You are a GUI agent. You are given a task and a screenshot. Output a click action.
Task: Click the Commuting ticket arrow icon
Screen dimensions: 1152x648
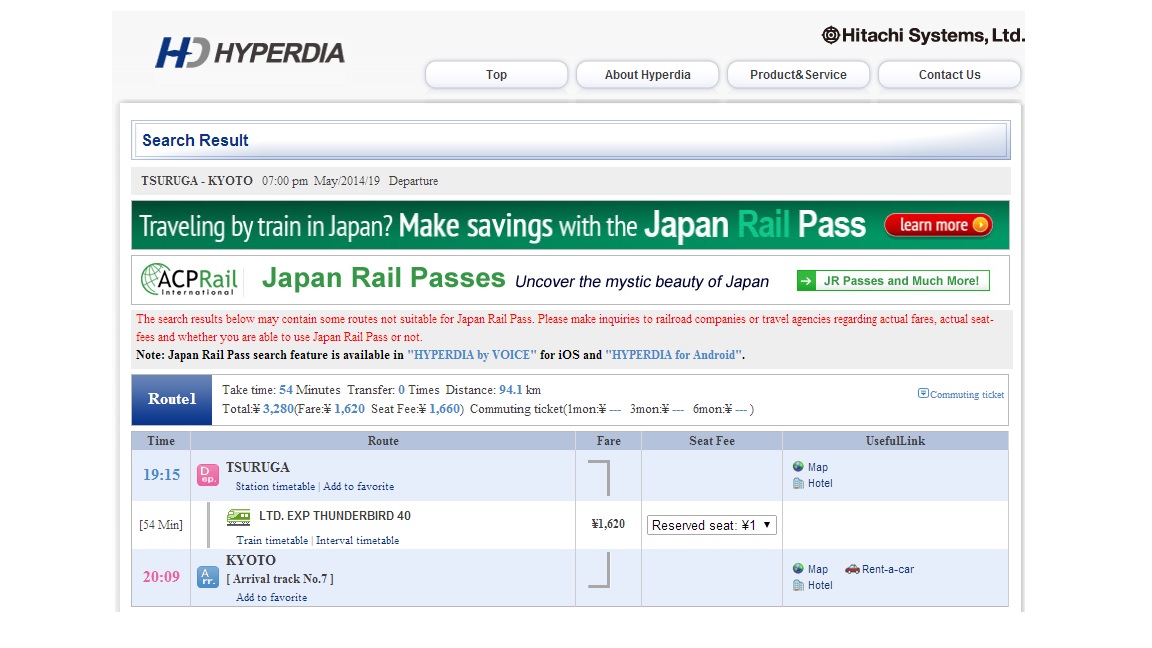[x=923, y=393]
